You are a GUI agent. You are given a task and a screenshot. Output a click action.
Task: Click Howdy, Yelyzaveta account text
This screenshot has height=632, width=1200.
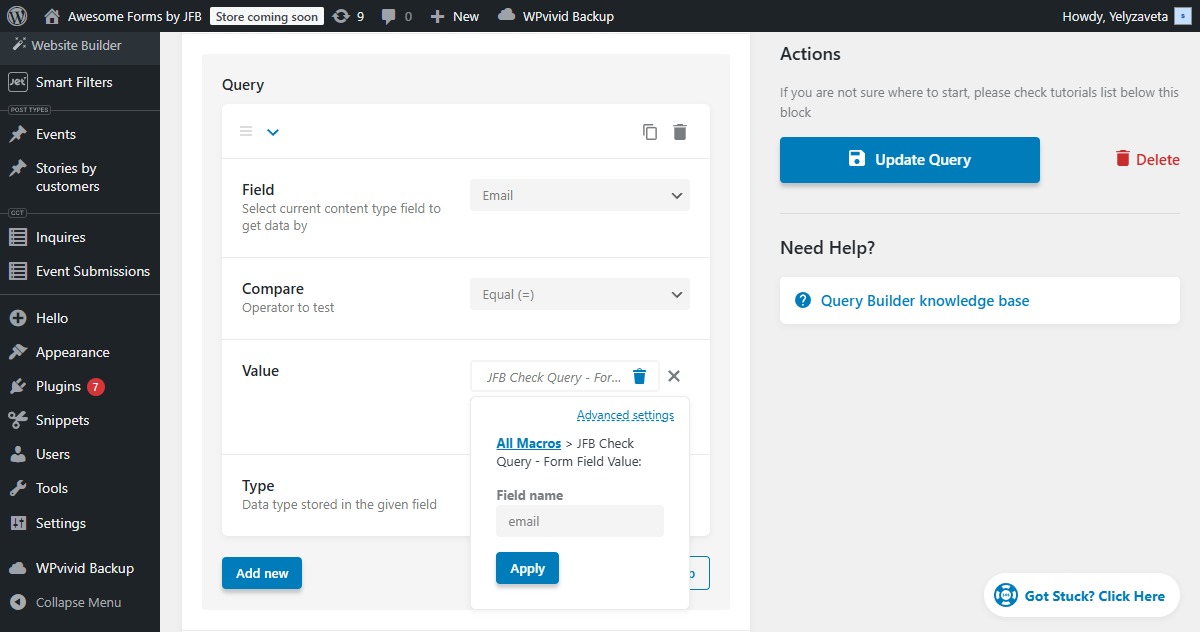click(x=1115, y=16)
